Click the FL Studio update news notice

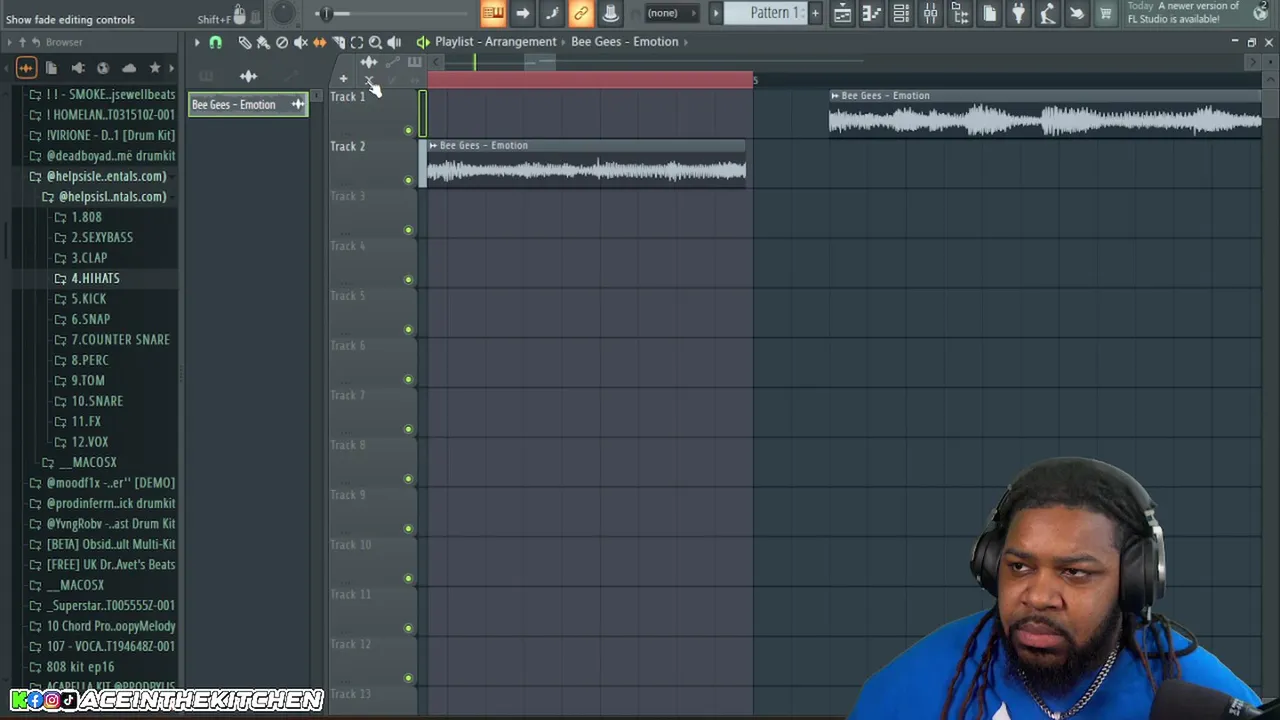click(x=1192, y=13)
